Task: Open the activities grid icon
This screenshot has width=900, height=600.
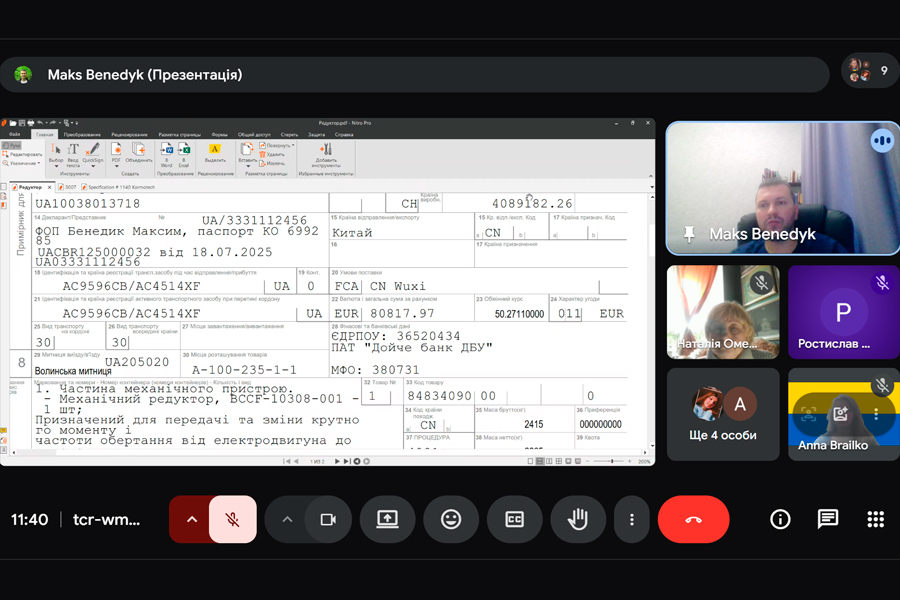Action: 875,520
